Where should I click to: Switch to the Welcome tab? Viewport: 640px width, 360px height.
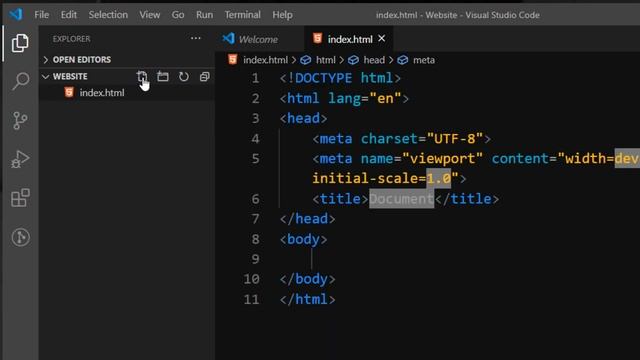pos(259,39)
